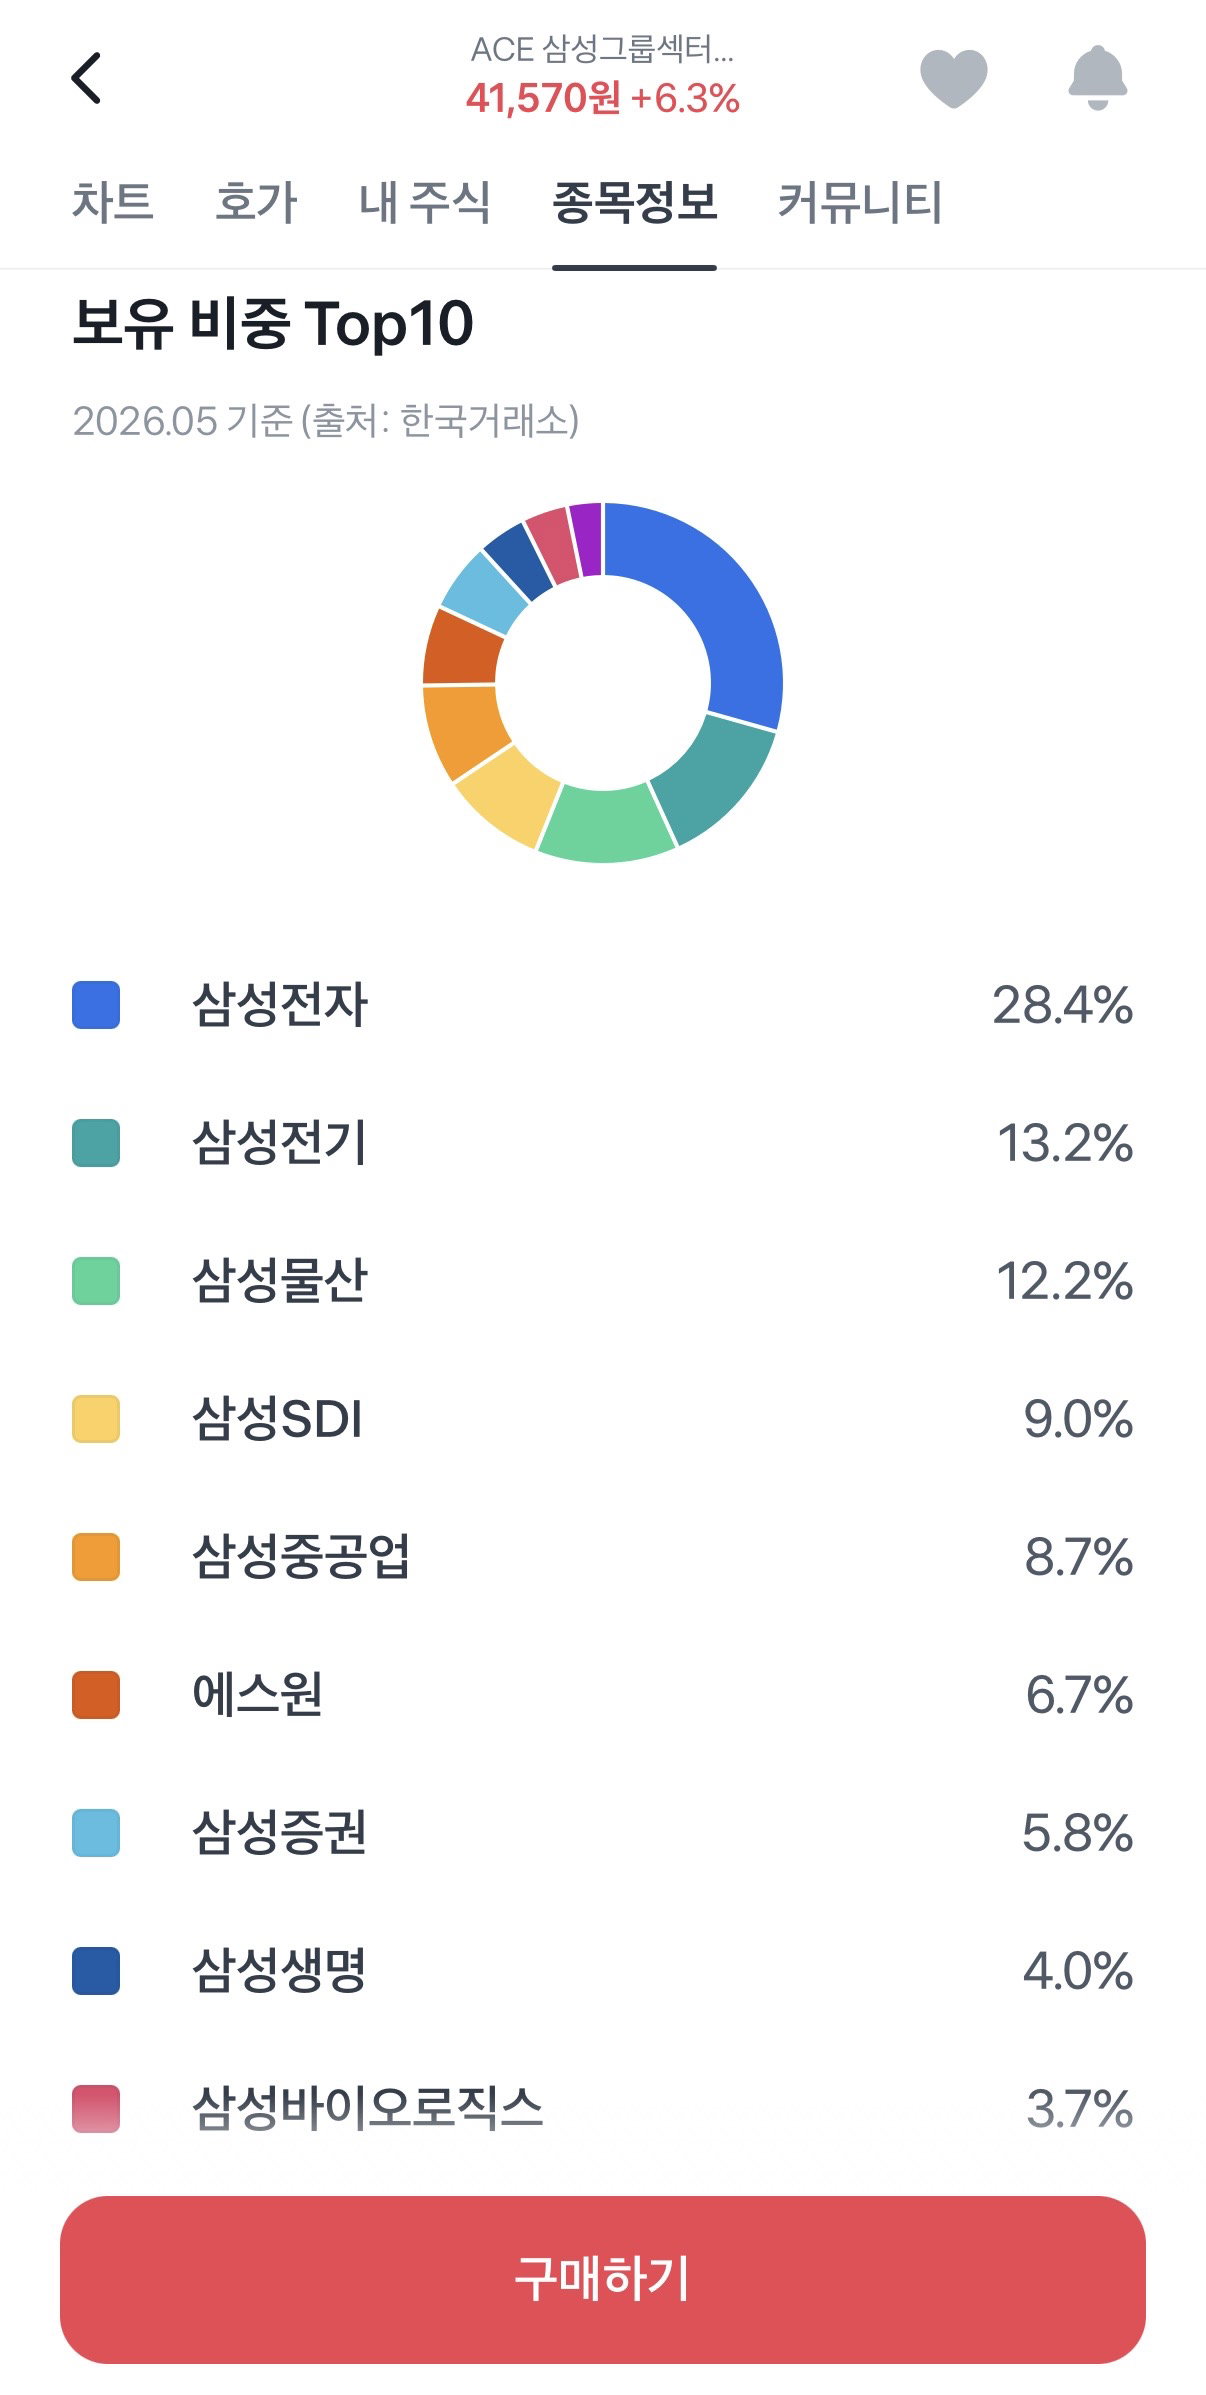Click the teal 삼성전기 color swatch

pos(96,1143)
